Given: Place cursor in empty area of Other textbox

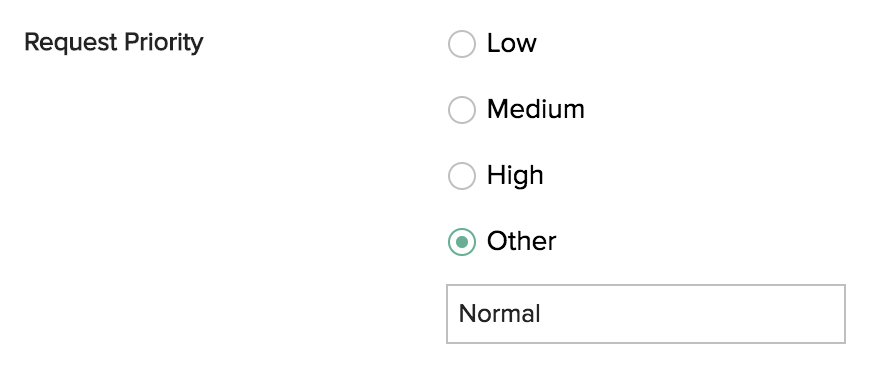Looking at the screenshot, I should point(693,314).
